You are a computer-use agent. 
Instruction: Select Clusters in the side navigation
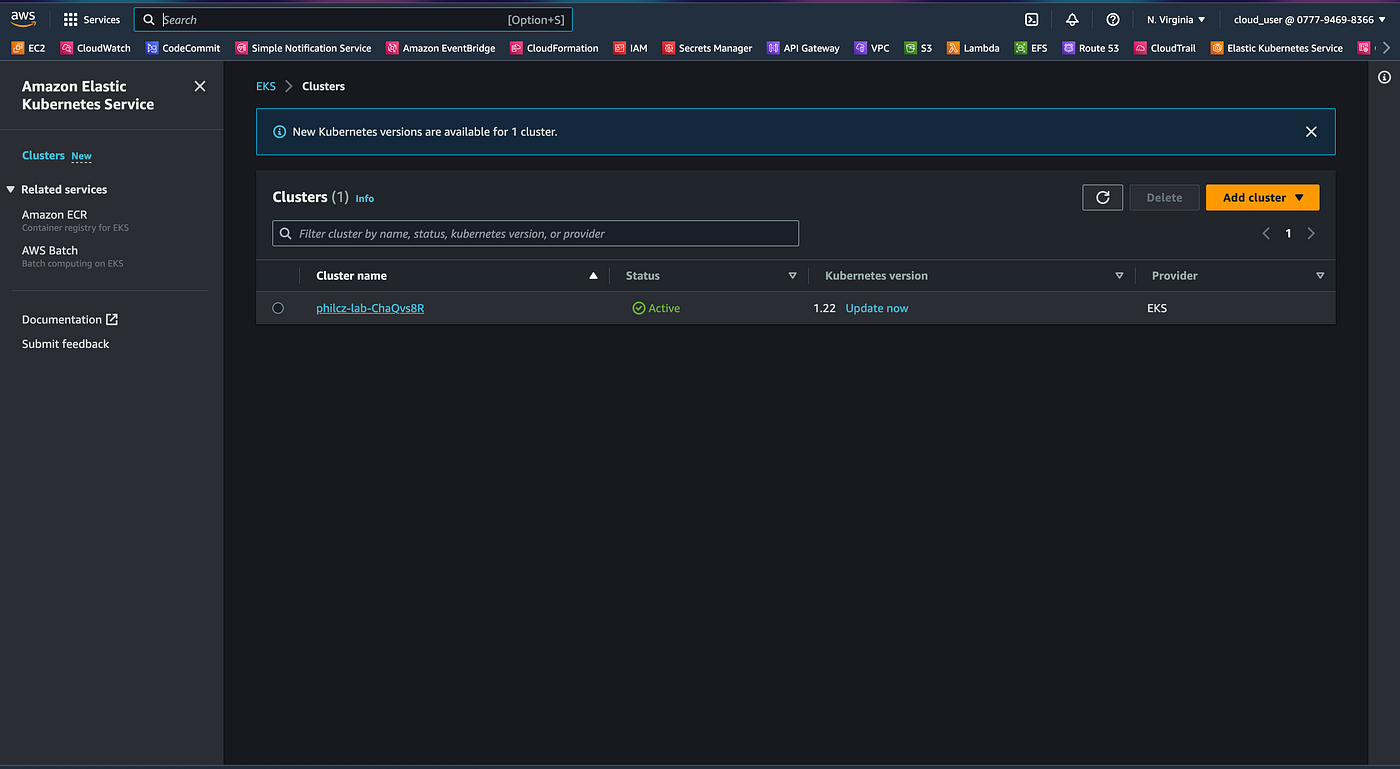pyautogui.click(x=43, y=156)
